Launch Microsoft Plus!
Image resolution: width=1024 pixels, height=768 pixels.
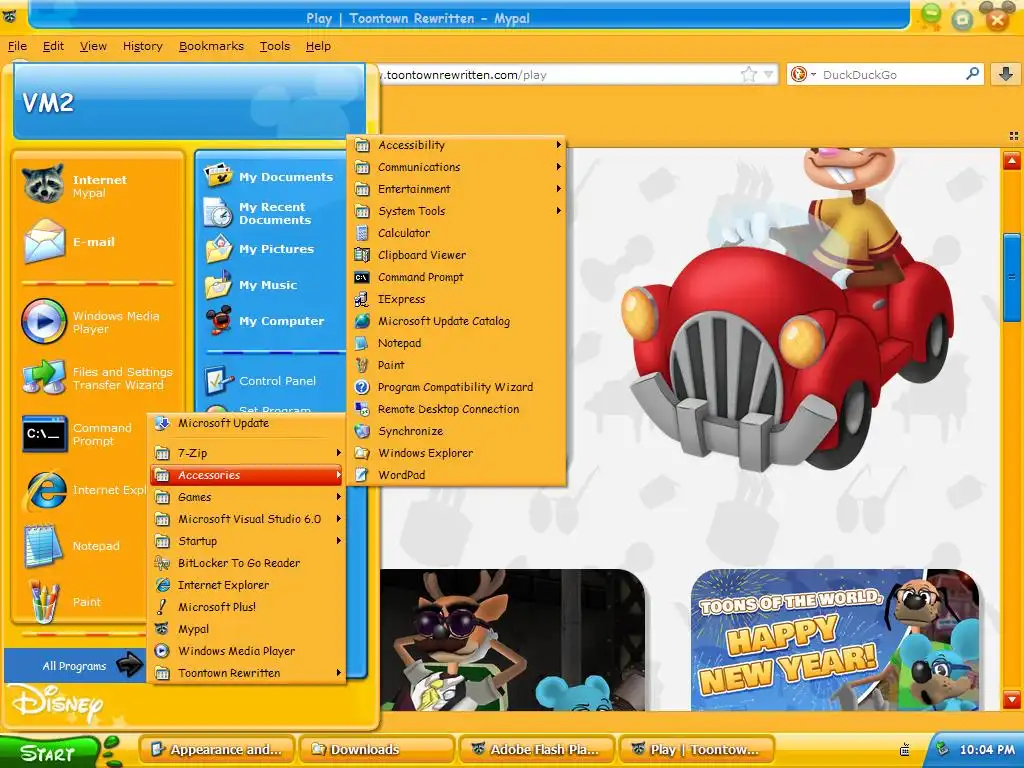(x=247, y=607)
